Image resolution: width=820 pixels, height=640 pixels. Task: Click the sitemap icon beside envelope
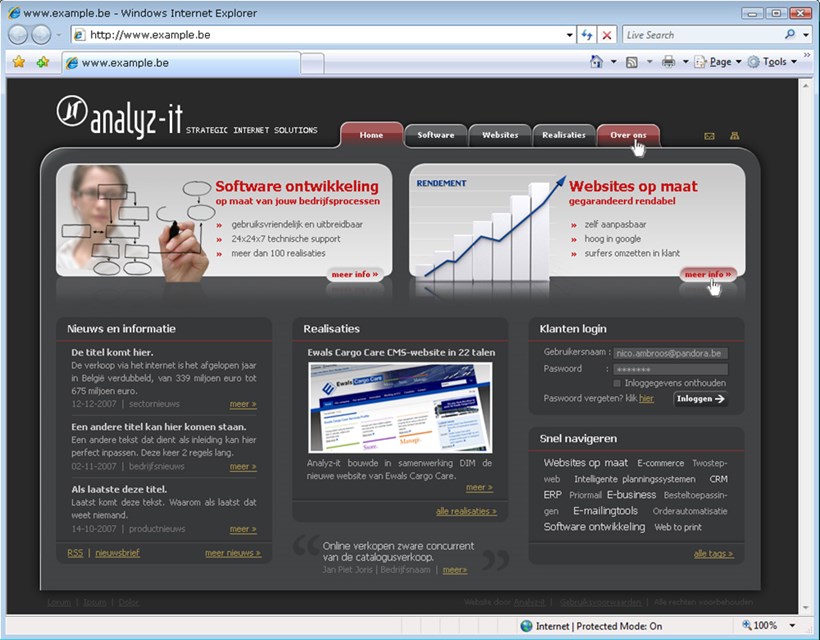point(735,136)
